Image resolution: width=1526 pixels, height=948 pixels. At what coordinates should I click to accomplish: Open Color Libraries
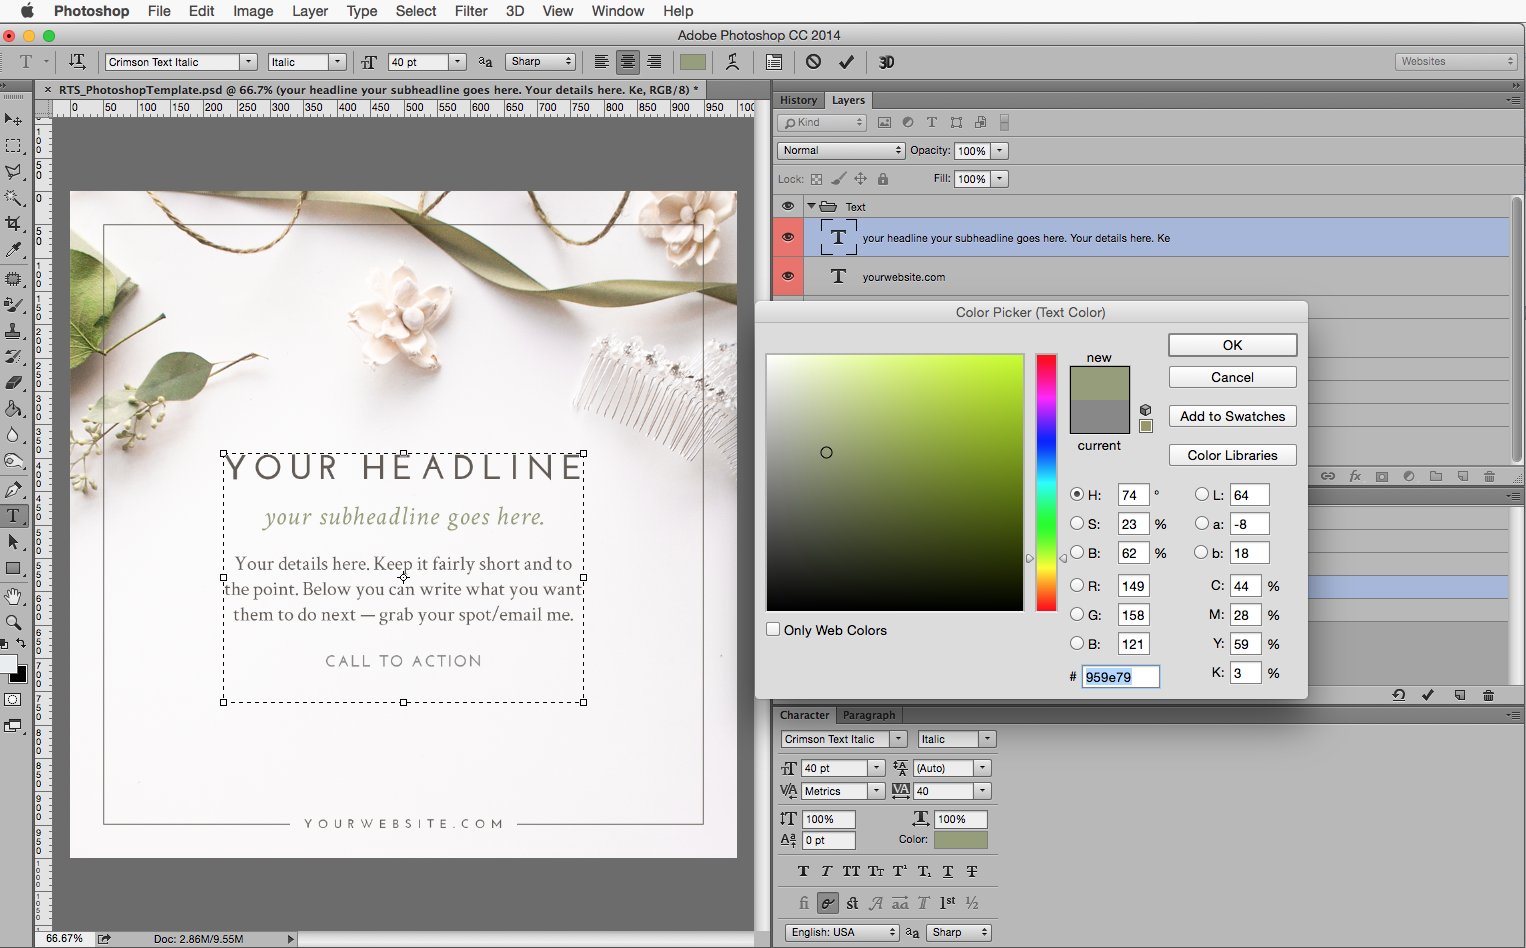coord(1232,455)
